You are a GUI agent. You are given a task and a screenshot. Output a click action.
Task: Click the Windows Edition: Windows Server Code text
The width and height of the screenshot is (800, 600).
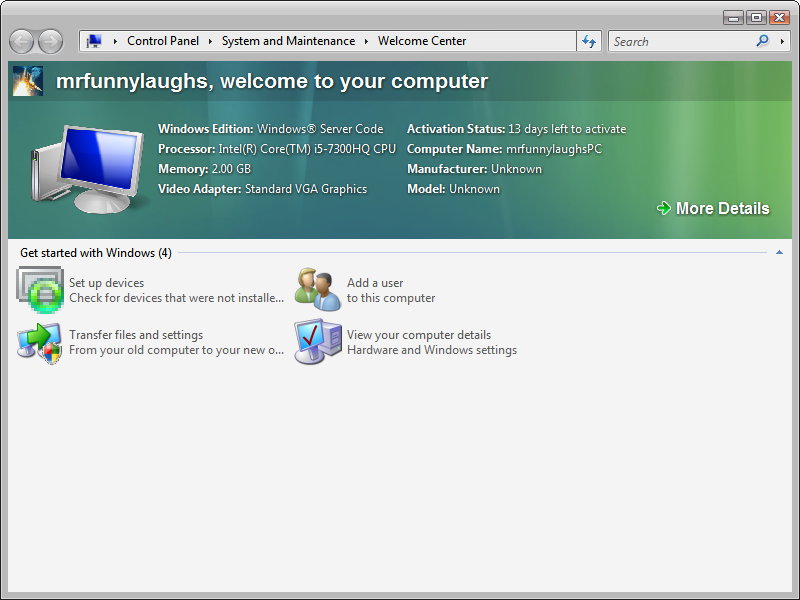click(x=270, y=129)
